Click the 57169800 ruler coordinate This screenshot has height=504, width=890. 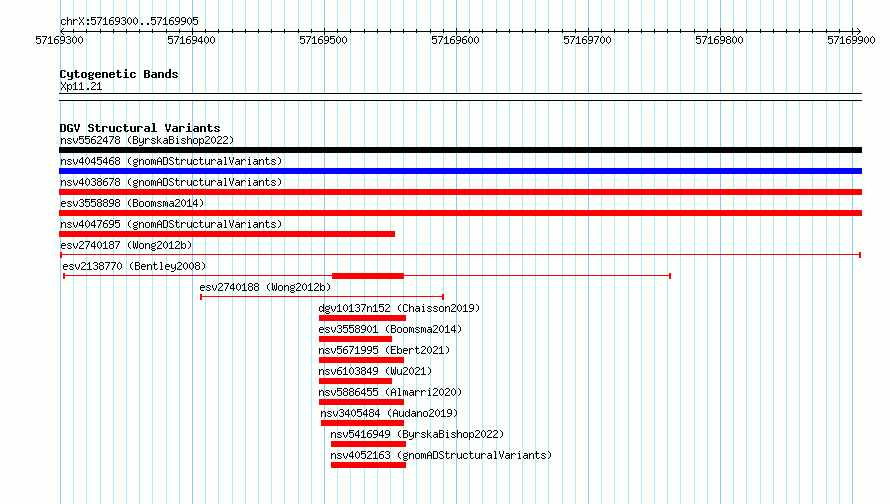[x=719, y=40]
